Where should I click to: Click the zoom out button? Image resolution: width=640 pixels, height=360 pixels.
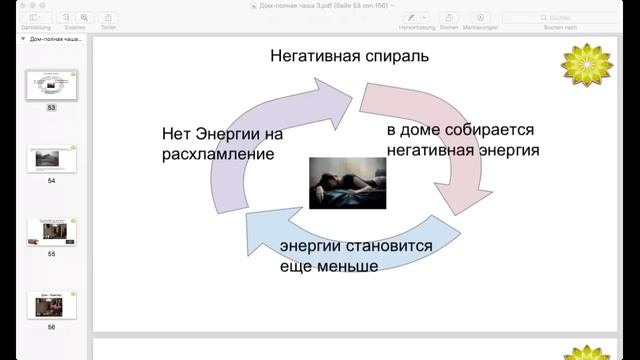[x=65, y=18]
